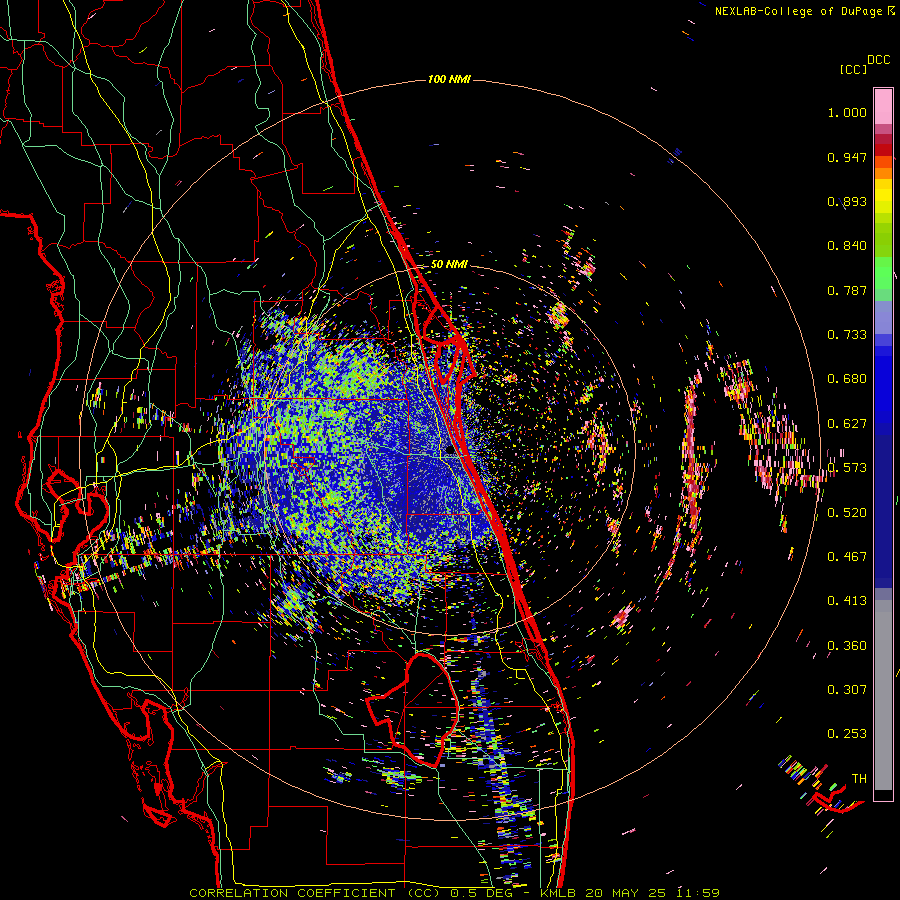Click the 1.000 value on the color scale
This screenshot has width=900, height=900.
[847, 112]
